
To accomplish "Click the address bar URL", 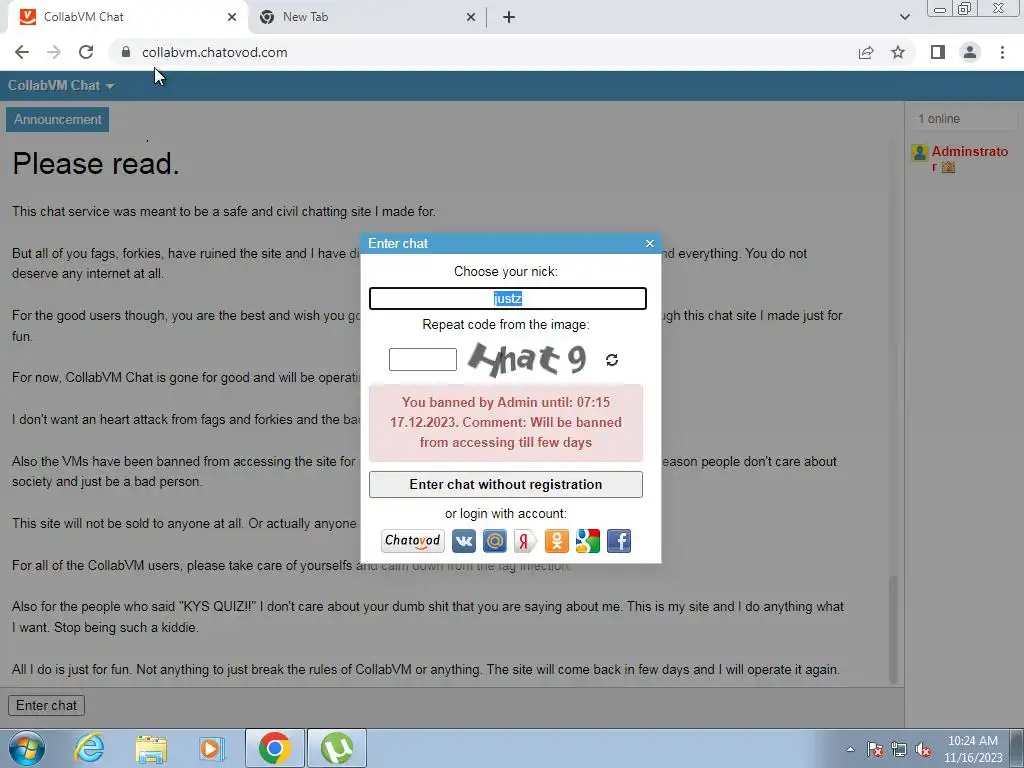I will click(215, 52).
